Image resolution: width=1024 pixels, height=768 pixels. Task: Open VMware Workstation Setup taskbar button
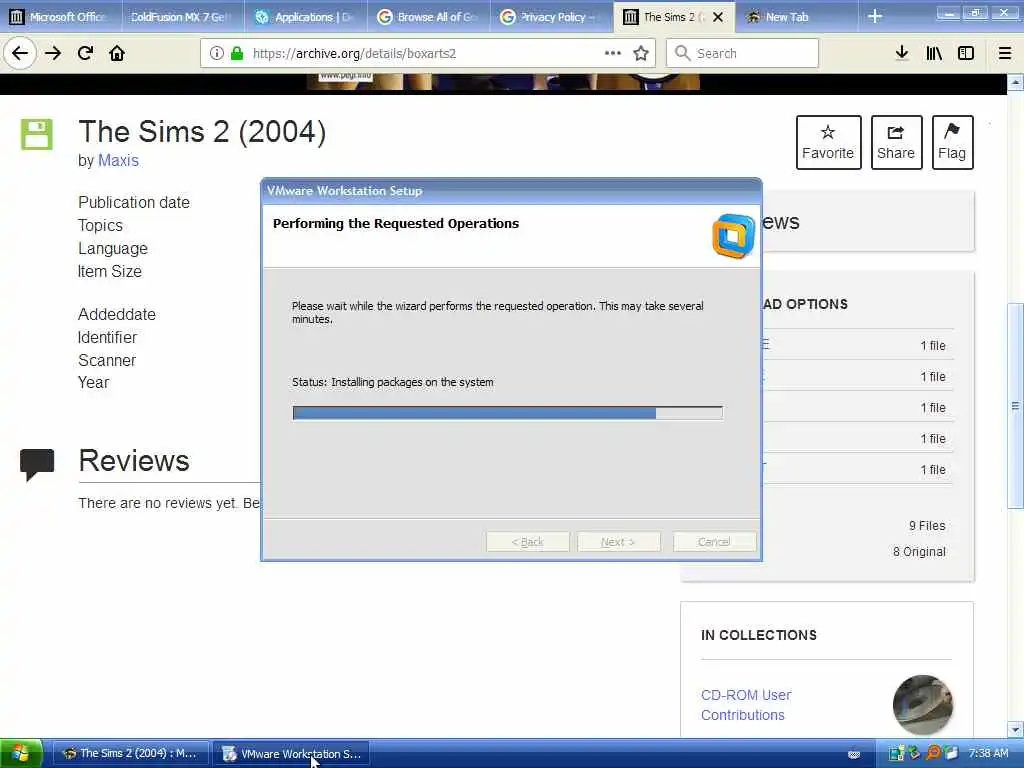[x=291, y=754]
